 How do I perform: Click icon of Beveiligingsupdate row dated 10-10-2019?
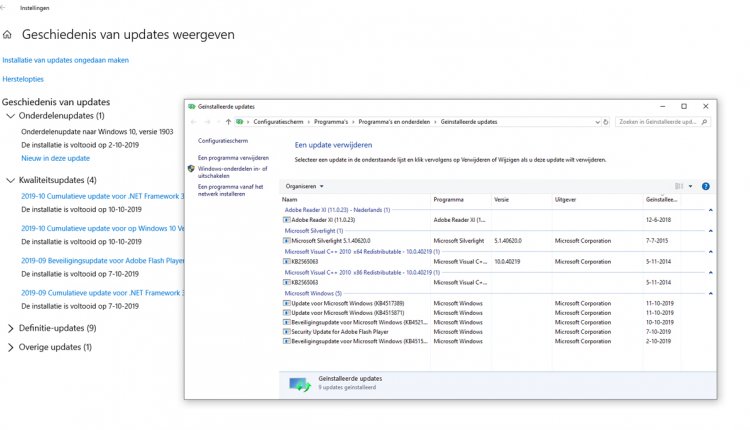287,322
